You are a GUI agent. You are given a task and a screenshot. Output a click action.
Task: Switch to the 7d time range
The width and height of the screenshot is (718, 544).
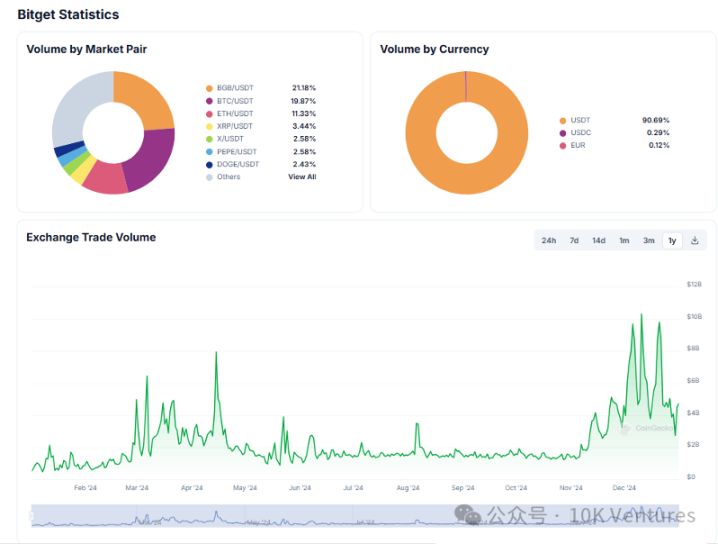[574, 240]
